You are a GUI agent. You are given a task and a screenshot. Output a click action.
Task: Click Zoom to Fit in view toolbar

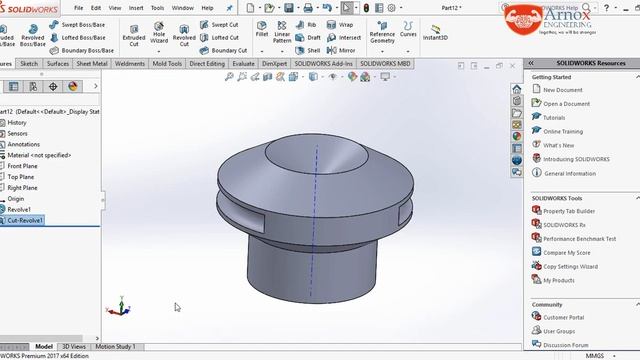point(229,76)
